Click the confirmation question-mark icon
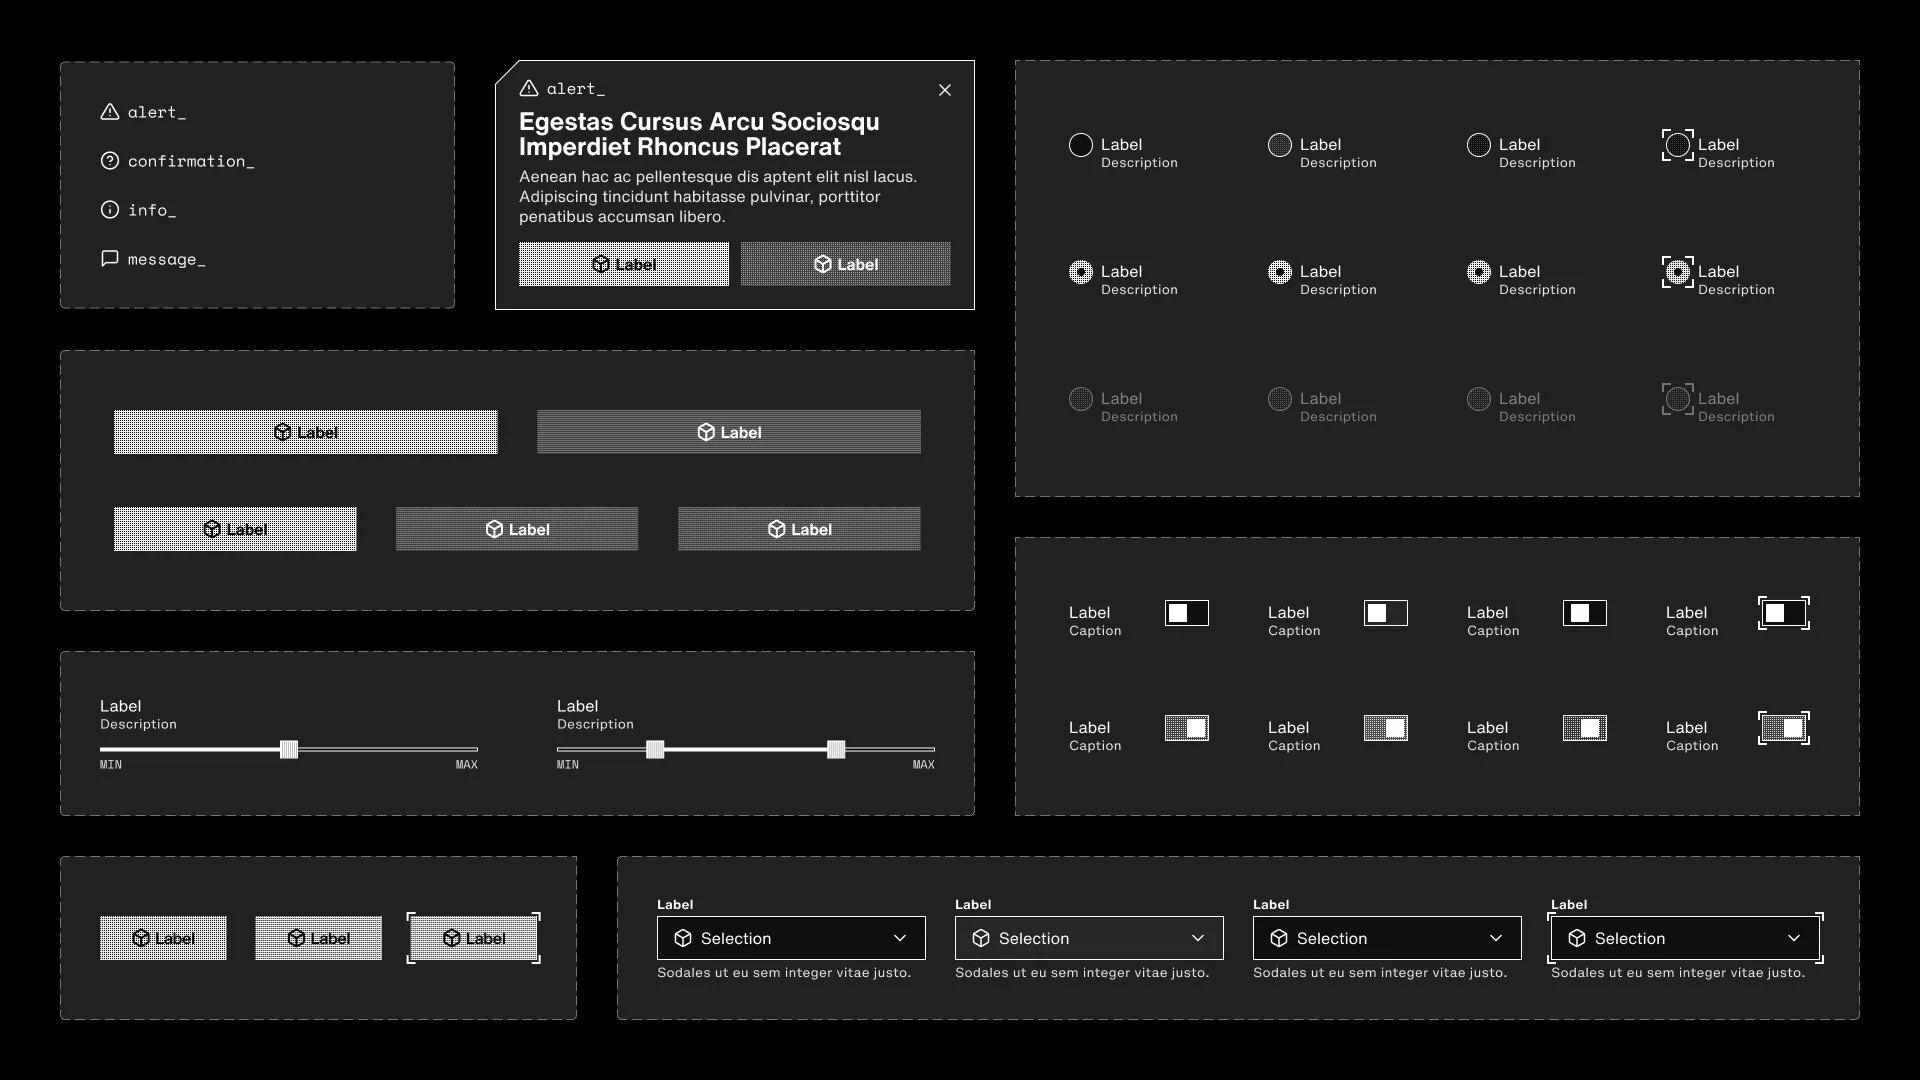Screen dimensions: 1920x1080 tap(110, 161)
